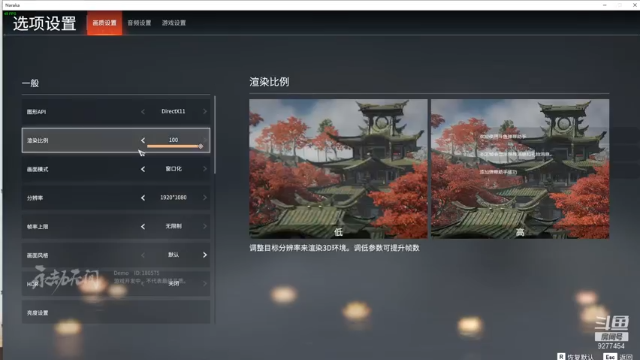Click left arrow for 画面风格
The image size is (640, 360).
click(143, 255)
